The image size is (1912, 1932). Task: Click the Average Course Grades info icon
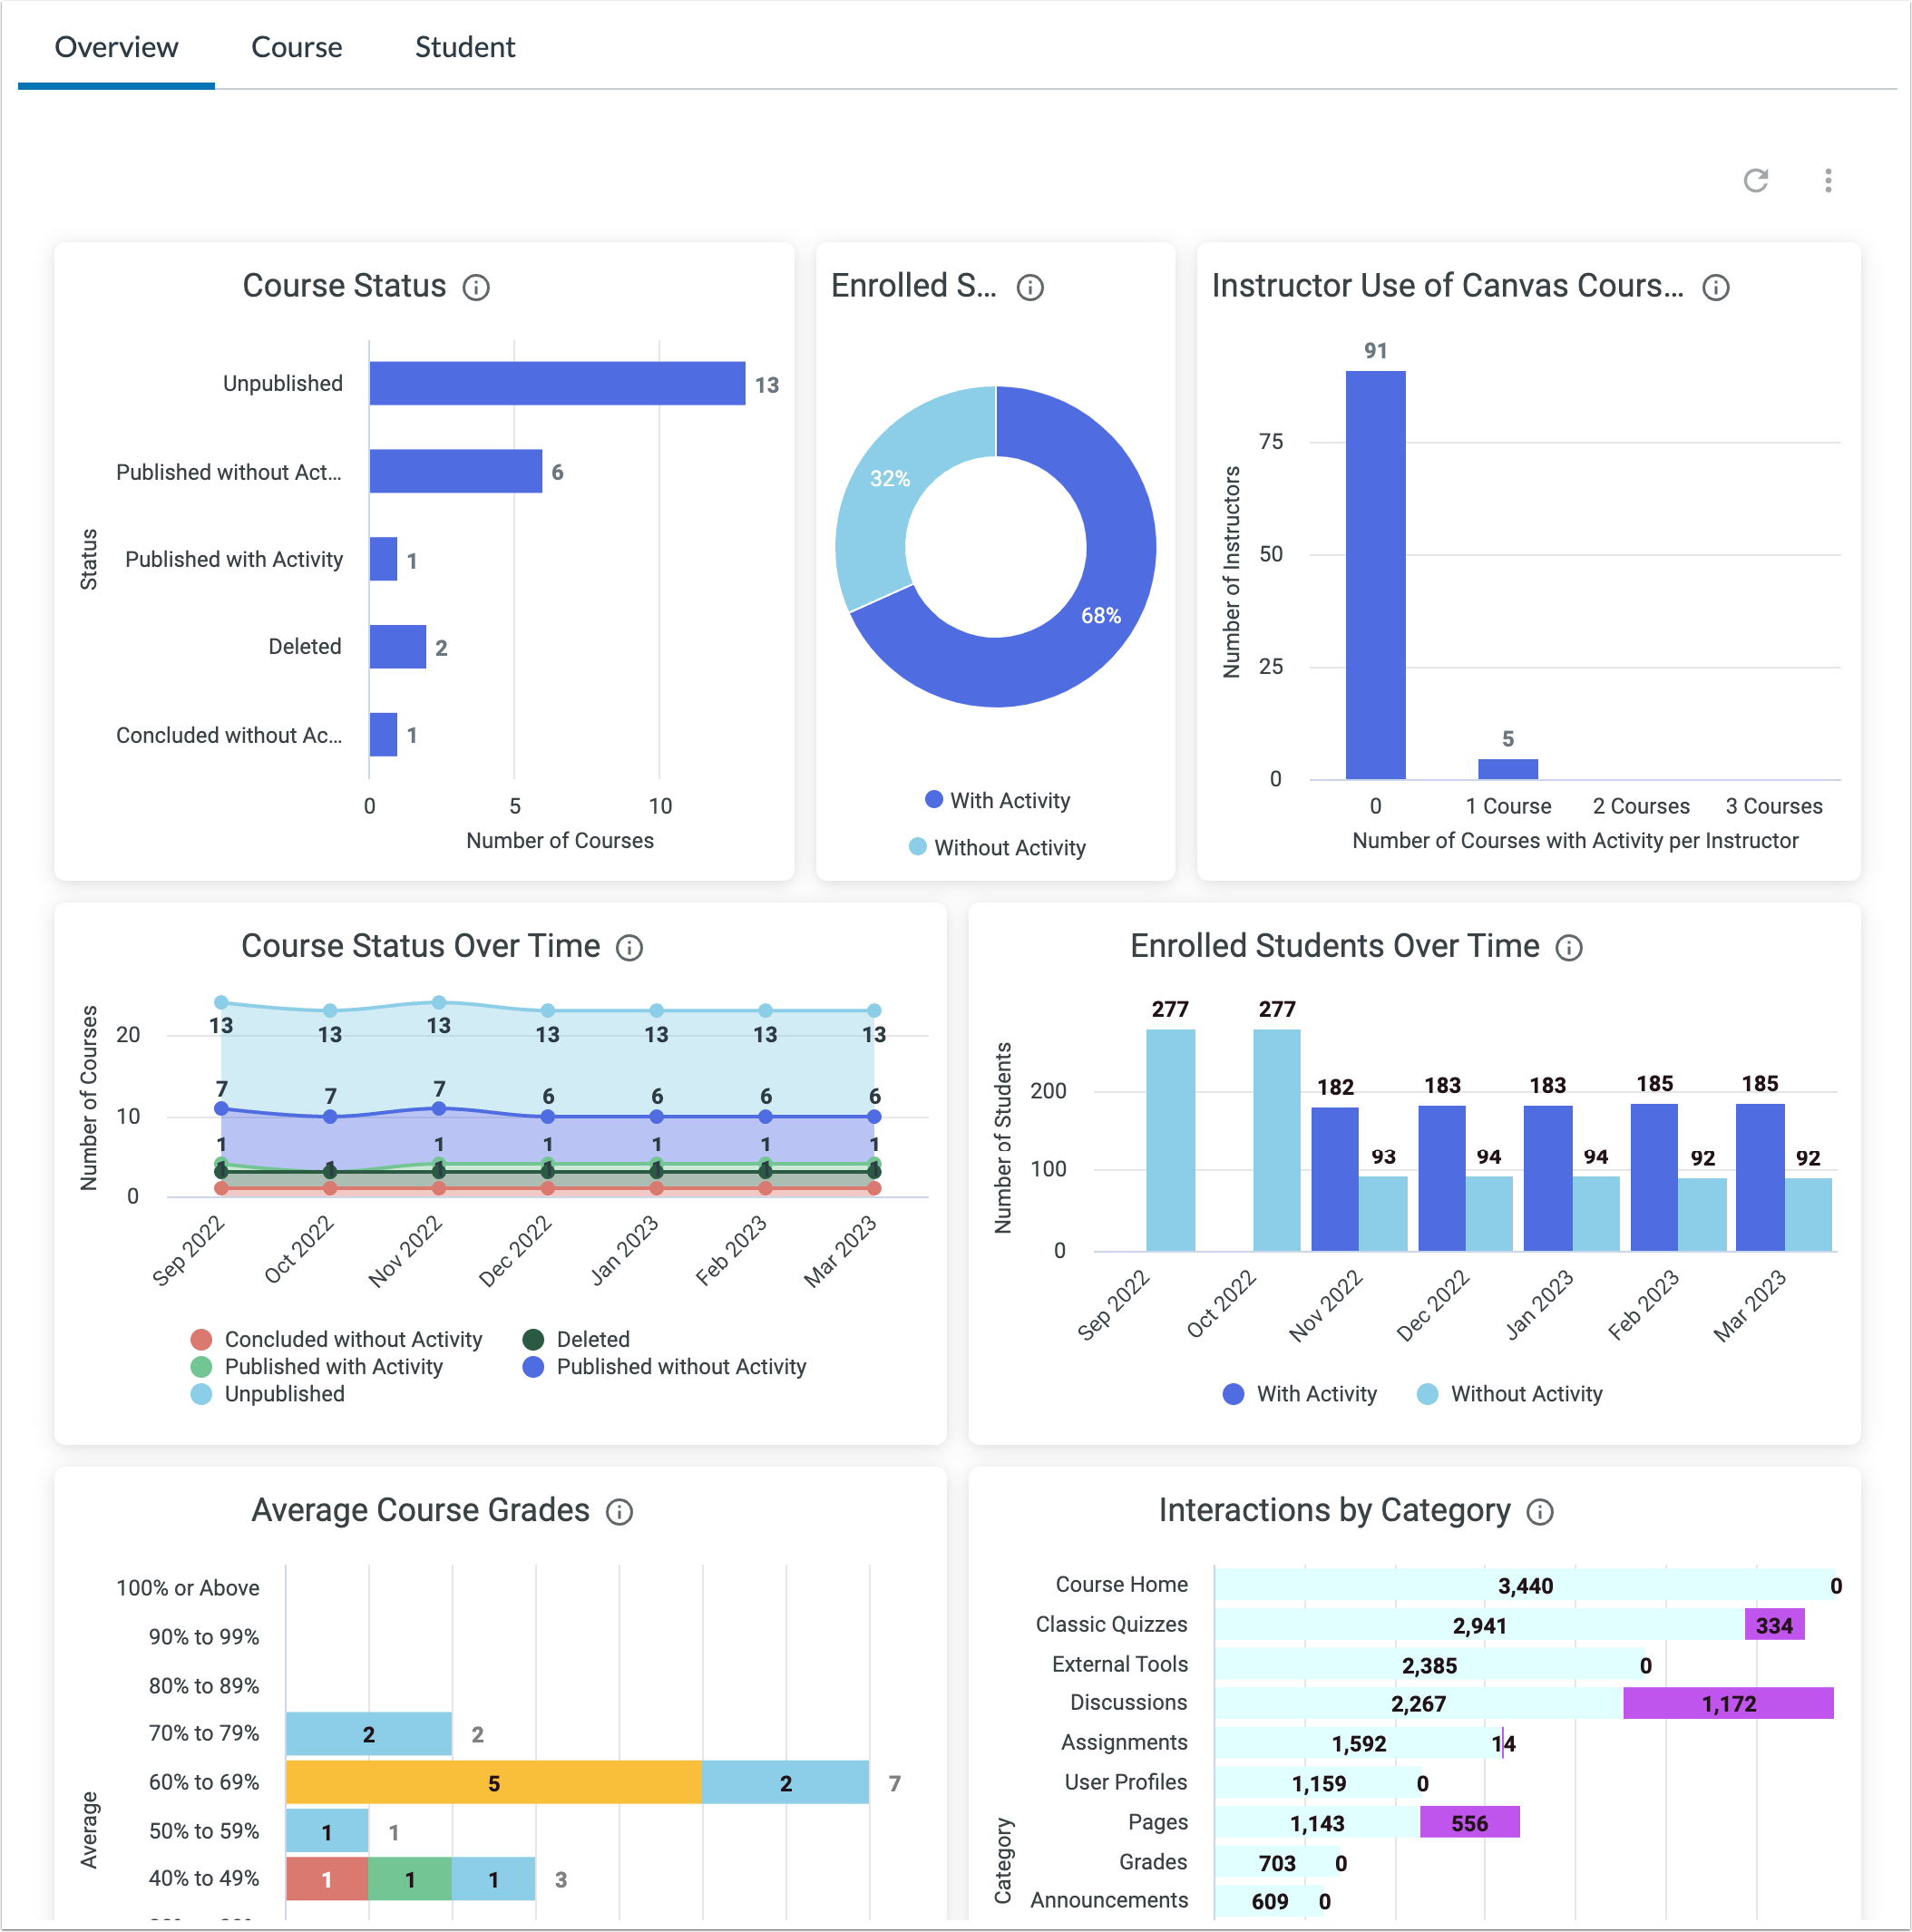(620, 1511)
